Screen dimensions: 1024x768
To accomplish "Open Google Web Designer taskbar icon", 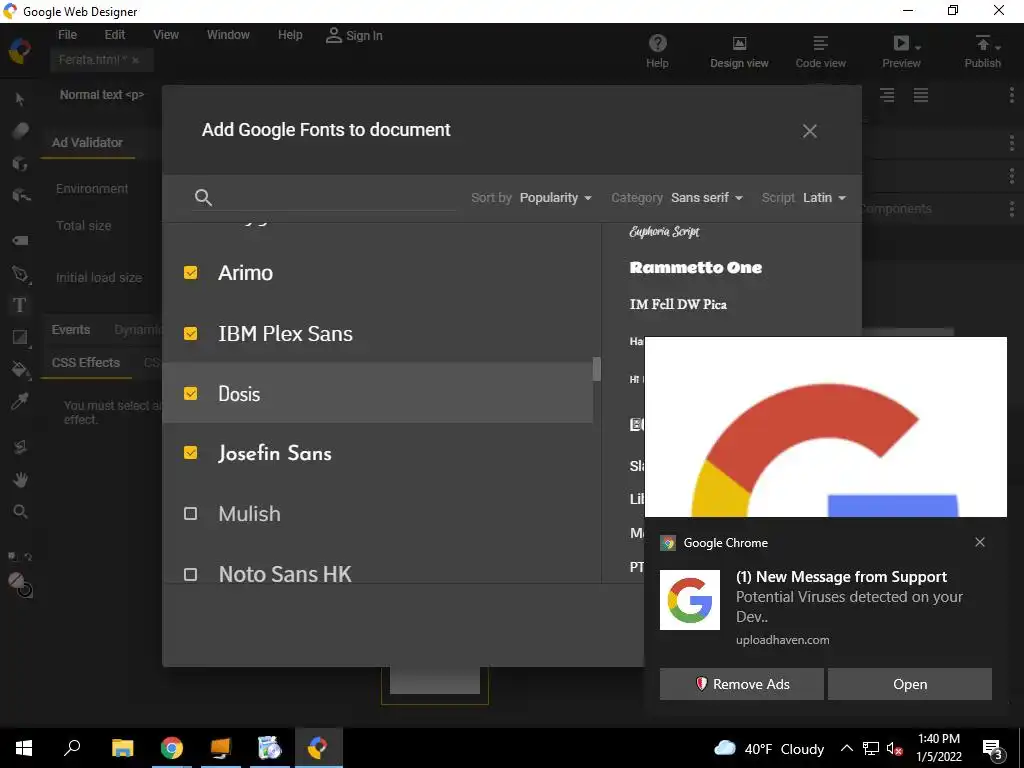I will click(318, 748).
